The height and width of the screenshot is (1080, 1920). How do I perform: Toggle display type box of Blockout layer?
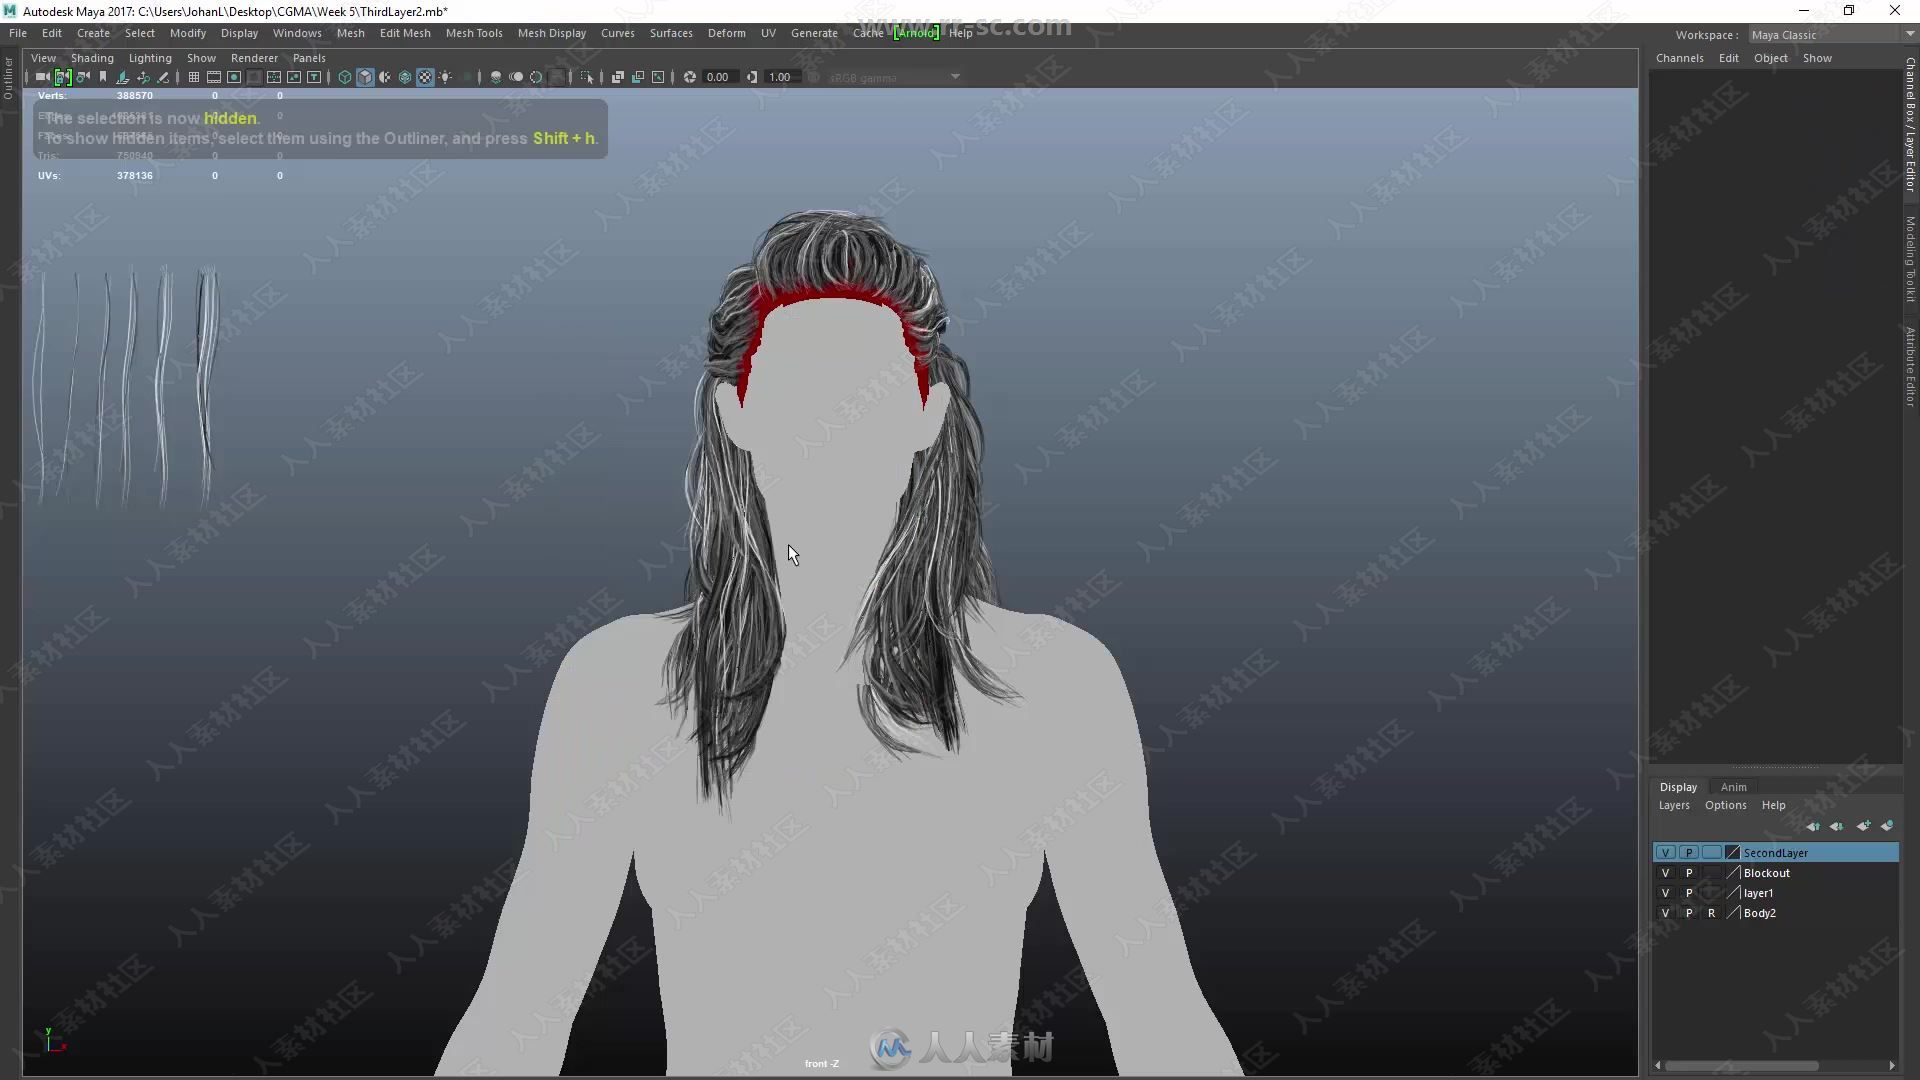pos(1712,873)
